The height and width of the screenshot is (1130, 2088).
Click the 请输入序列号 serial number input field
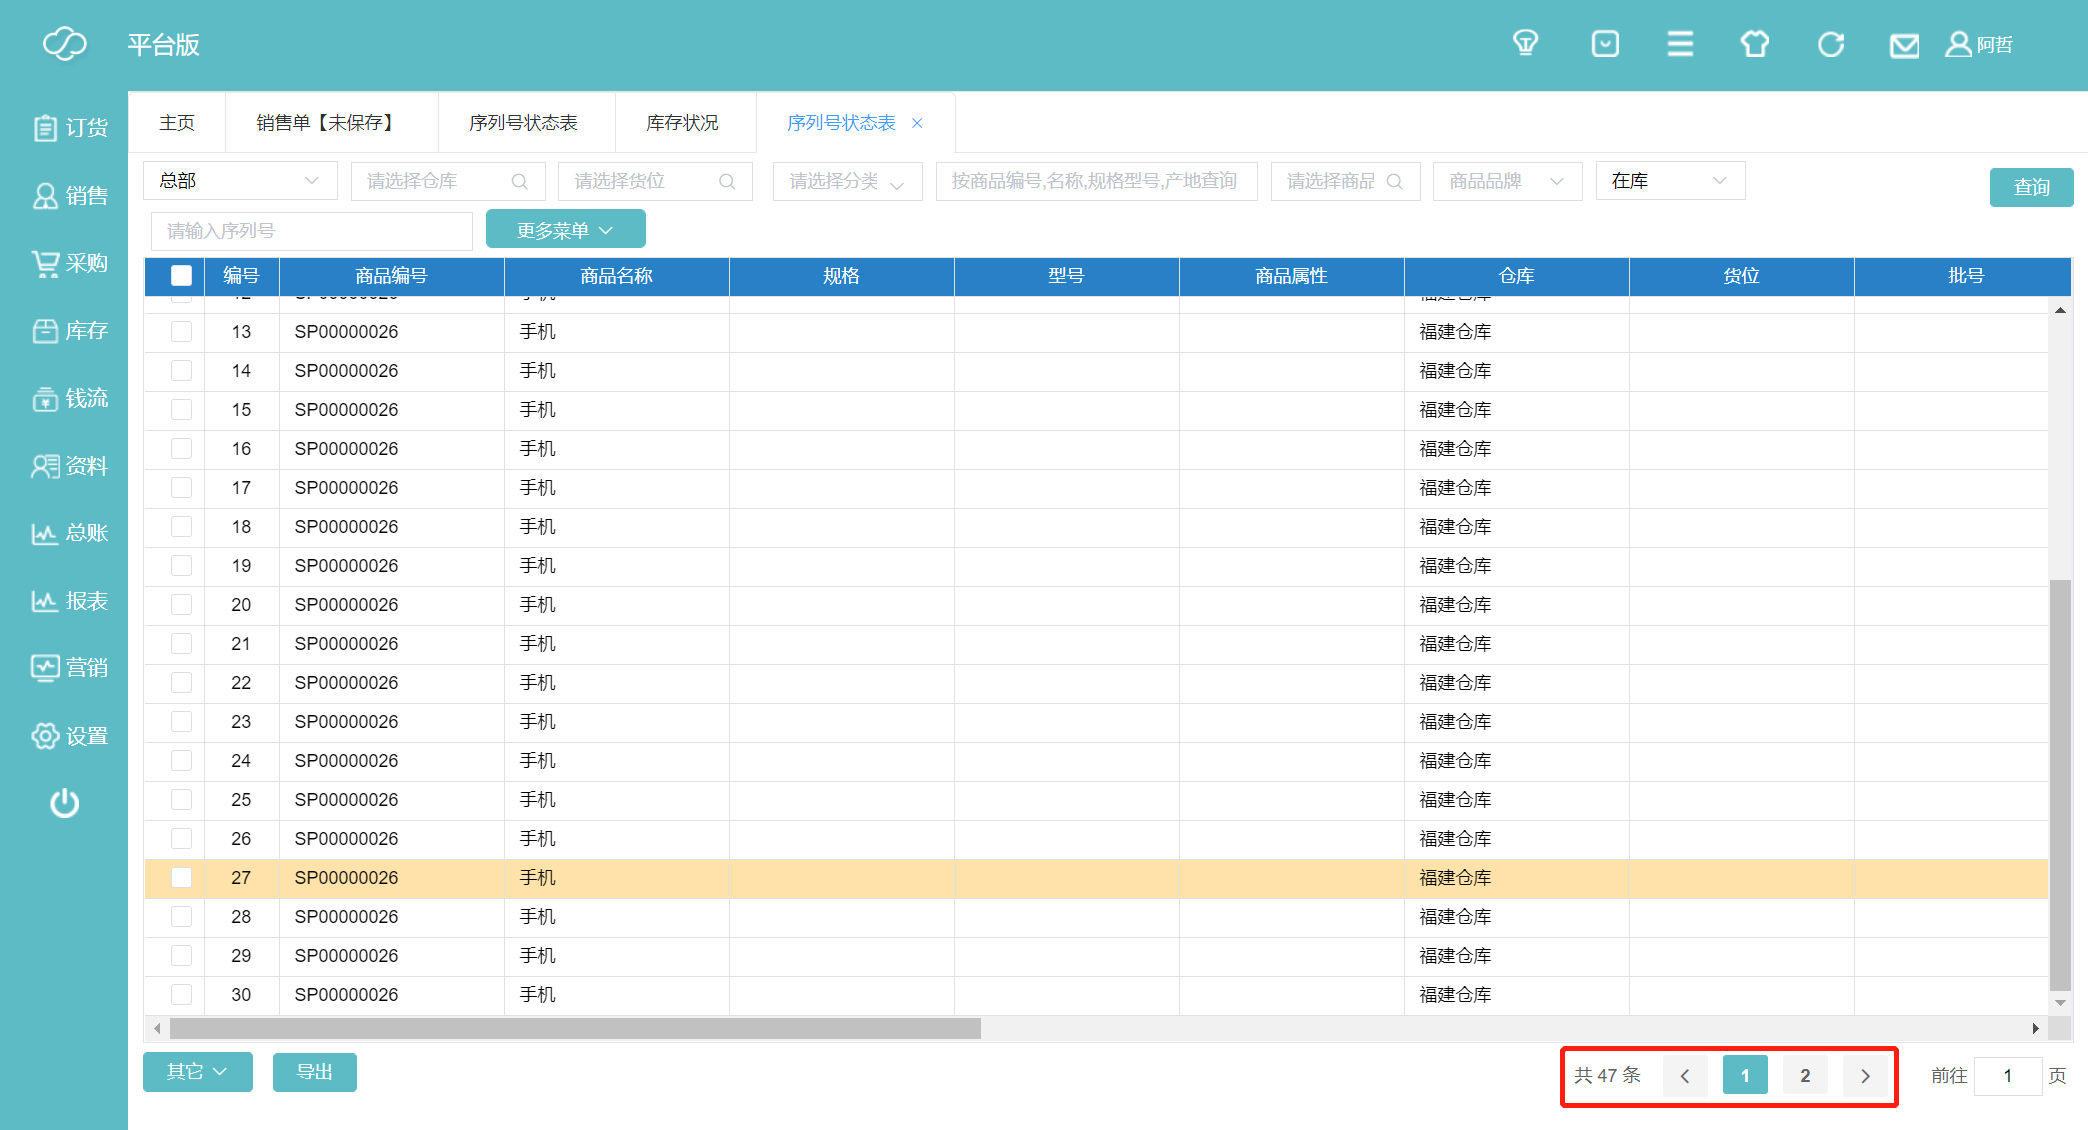pos(311,231)
